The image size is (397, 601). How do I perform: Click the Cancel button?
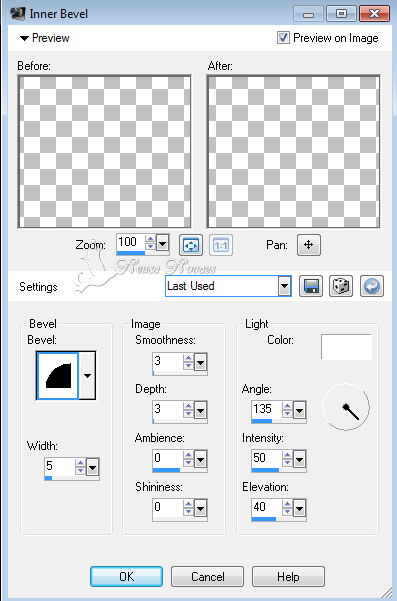tap(207, 576)
